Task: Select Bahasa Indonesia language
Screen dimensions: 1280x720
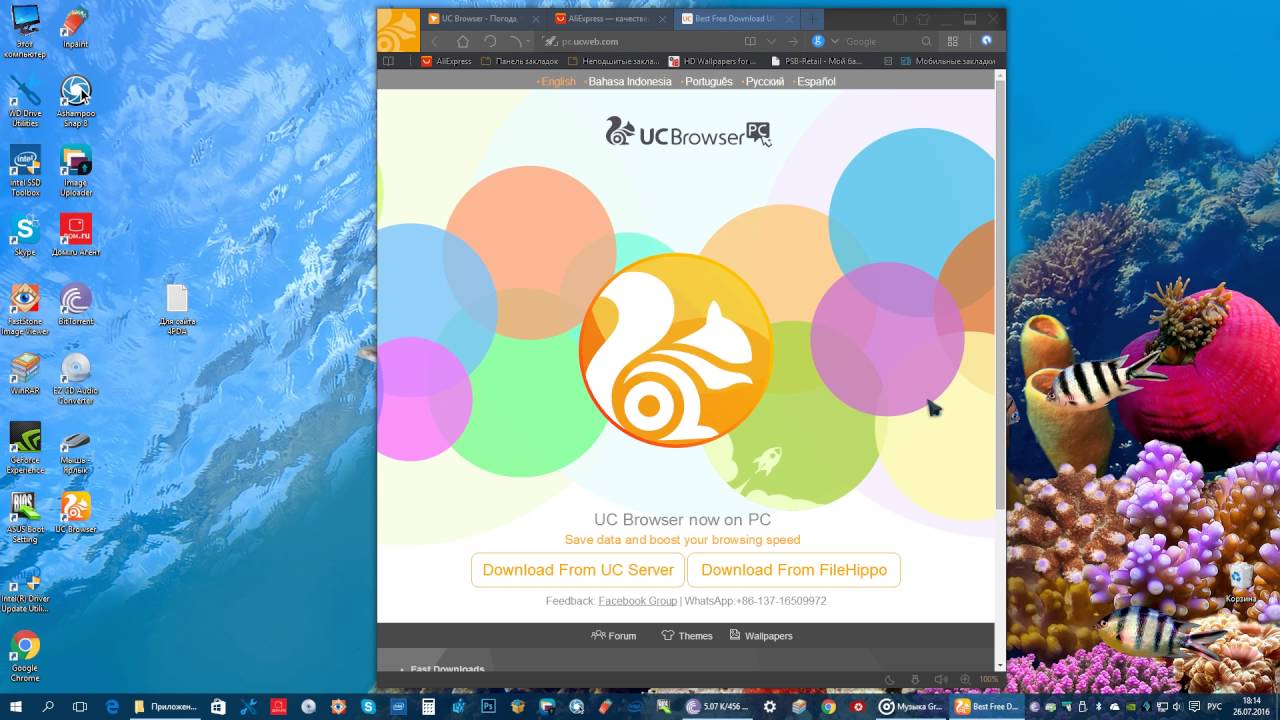Action: (x=630, y=82)
